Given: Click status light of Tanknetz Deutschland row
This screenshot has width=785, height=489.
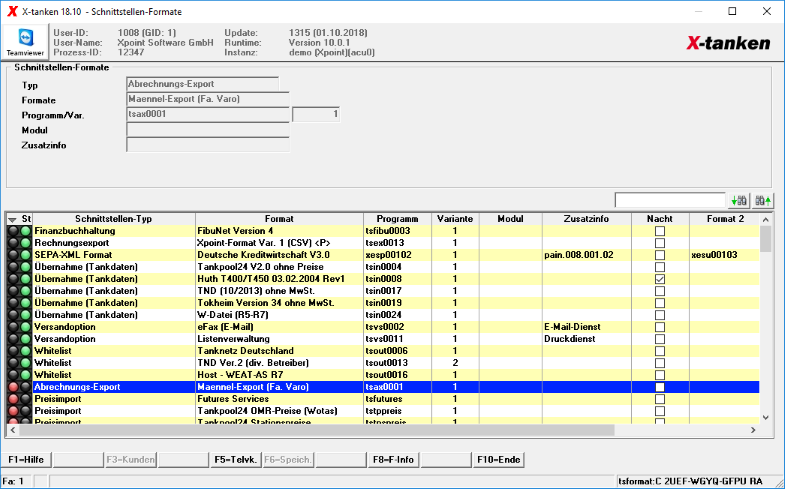Looking at the screenshot, I should tap(25, 351).
